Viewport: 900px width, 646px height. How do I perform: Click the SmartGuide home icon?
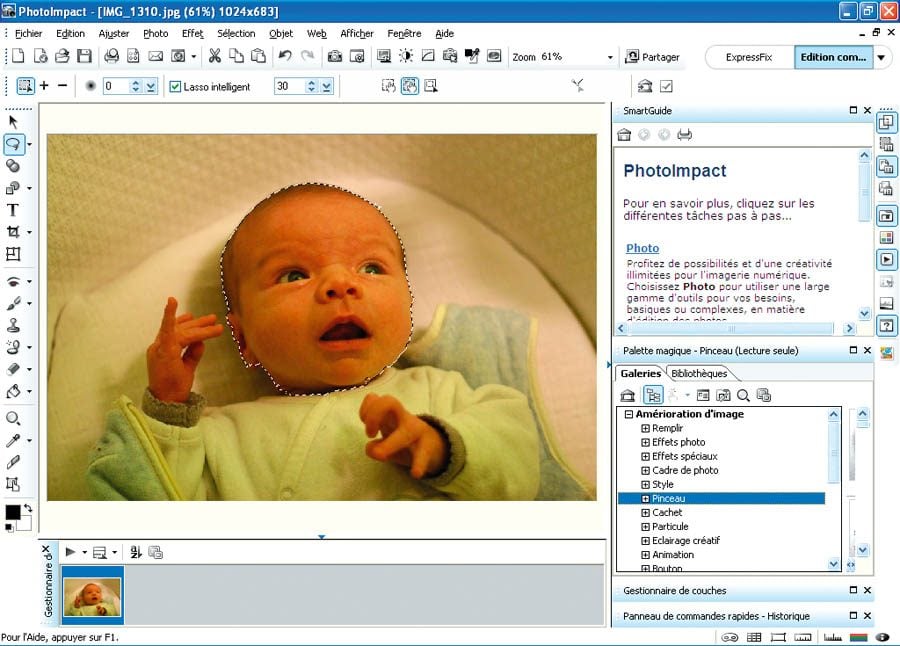pos(624,135)
